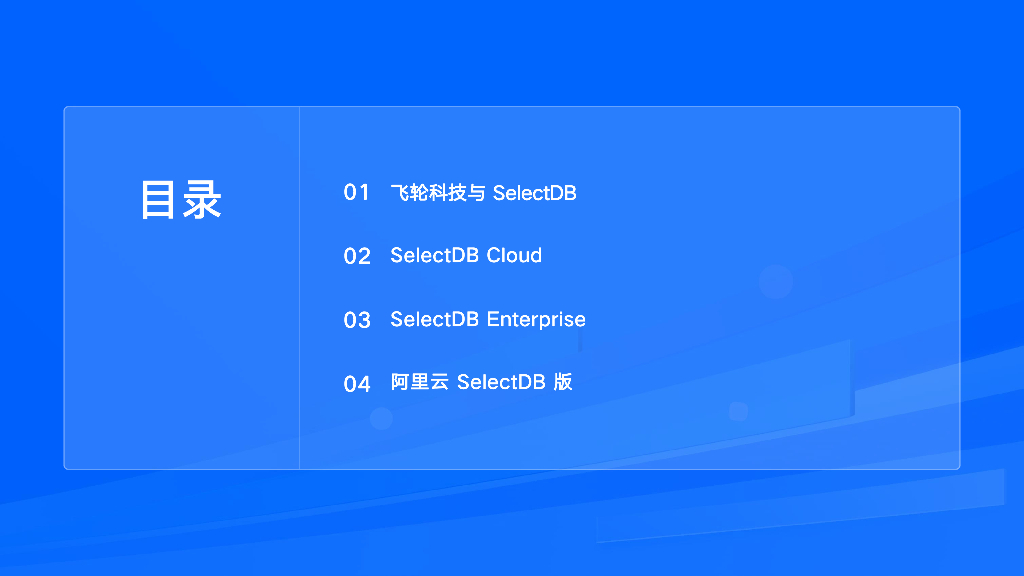Select the 02 number label
1024x576 pixels.
[x=357, y=256]
